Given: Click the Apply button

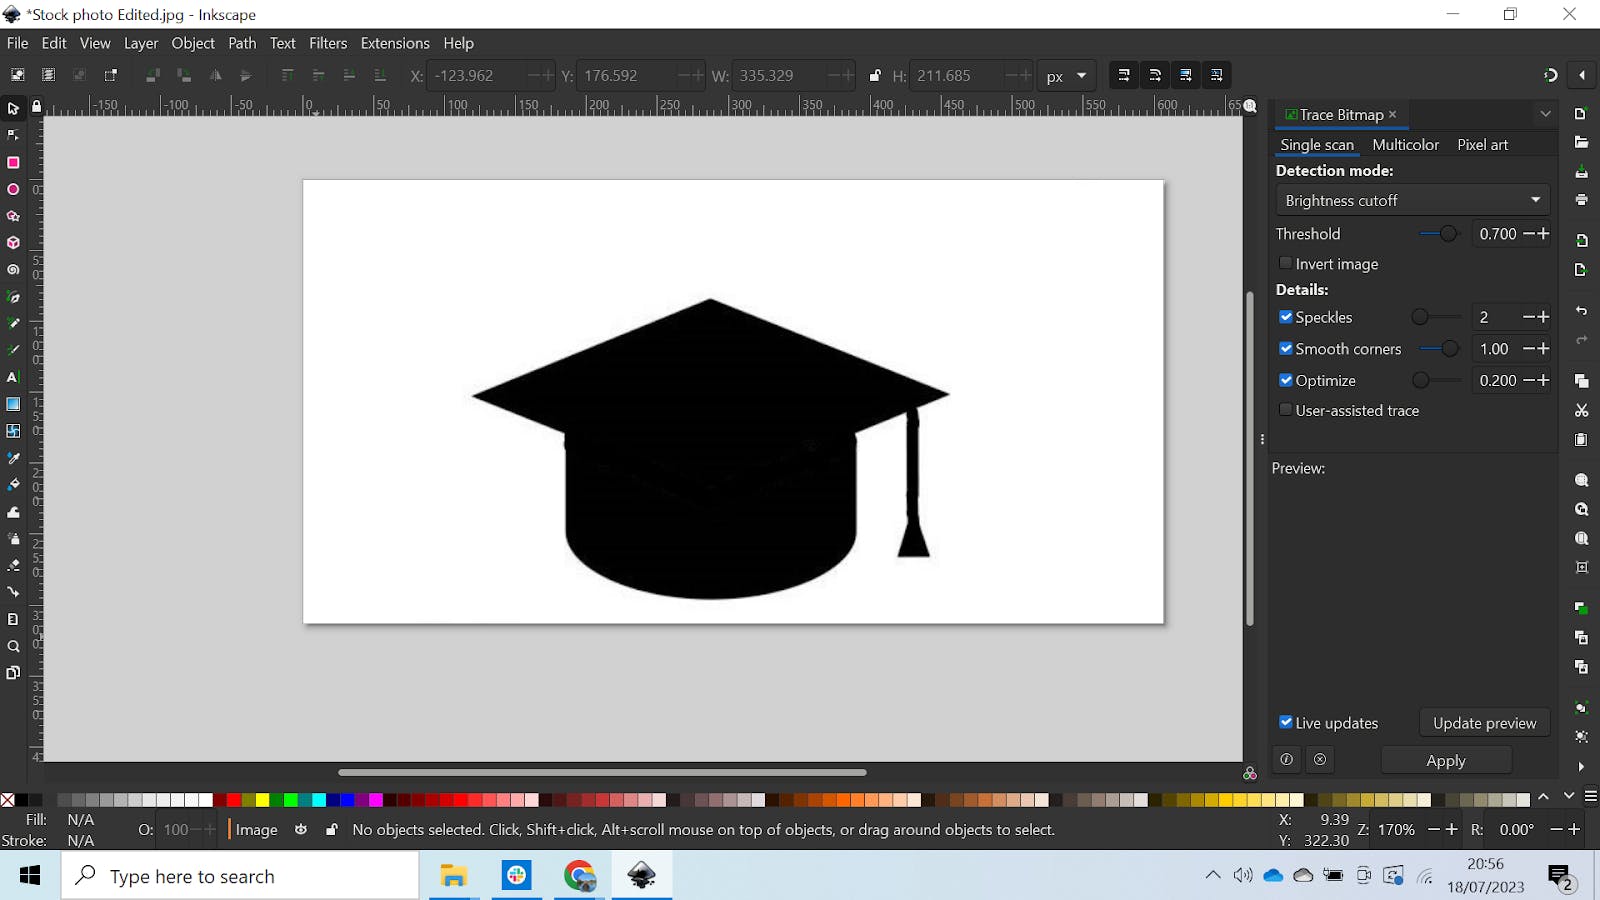Looking at the screenshot, I should [x=1445, y=761].
